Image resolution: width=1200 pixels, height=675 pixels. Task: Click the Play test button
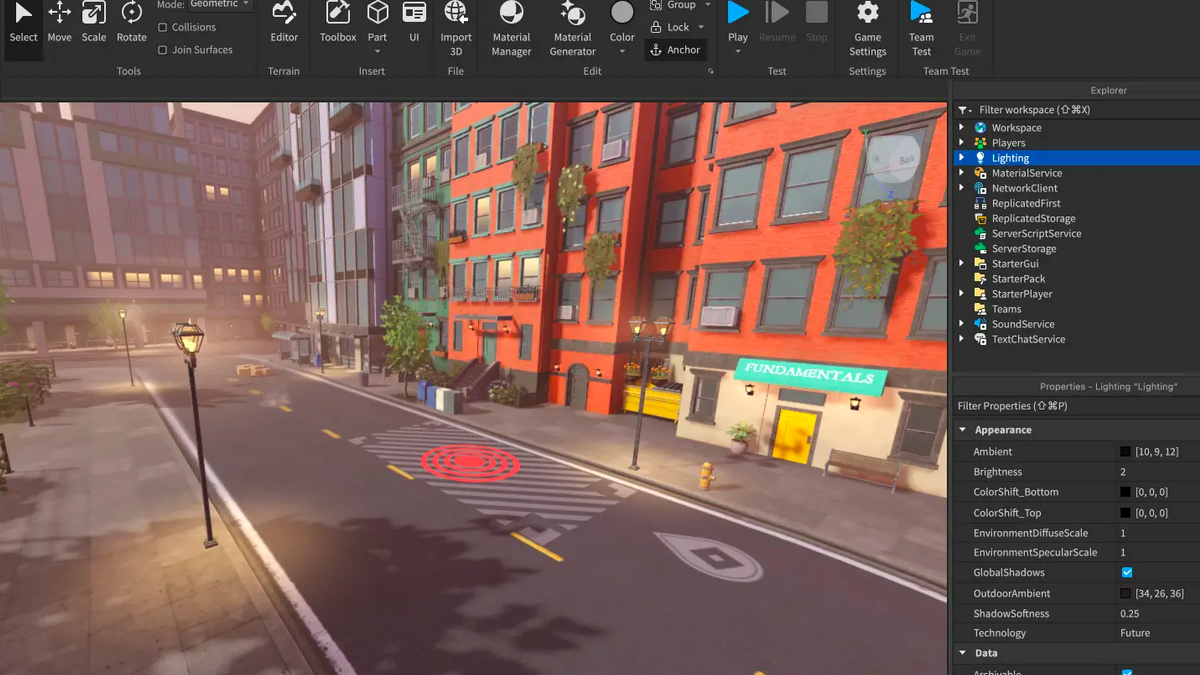[738, 22]
